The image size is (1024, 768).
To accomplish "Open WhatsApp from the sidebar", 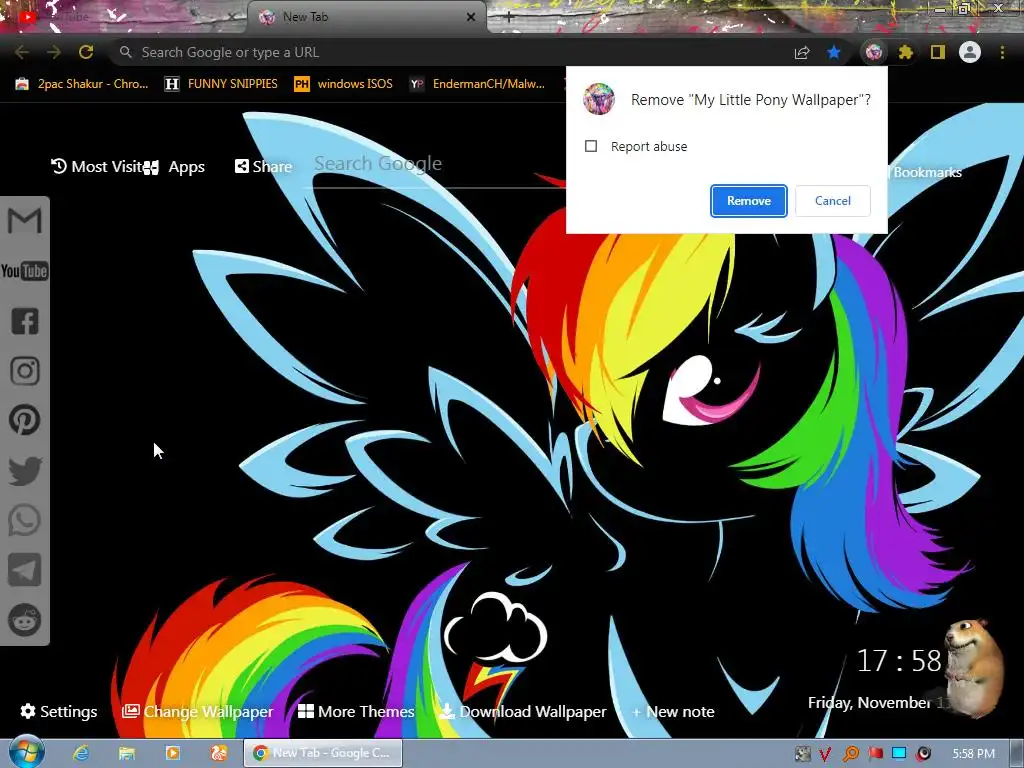I will tap(25, 520).
